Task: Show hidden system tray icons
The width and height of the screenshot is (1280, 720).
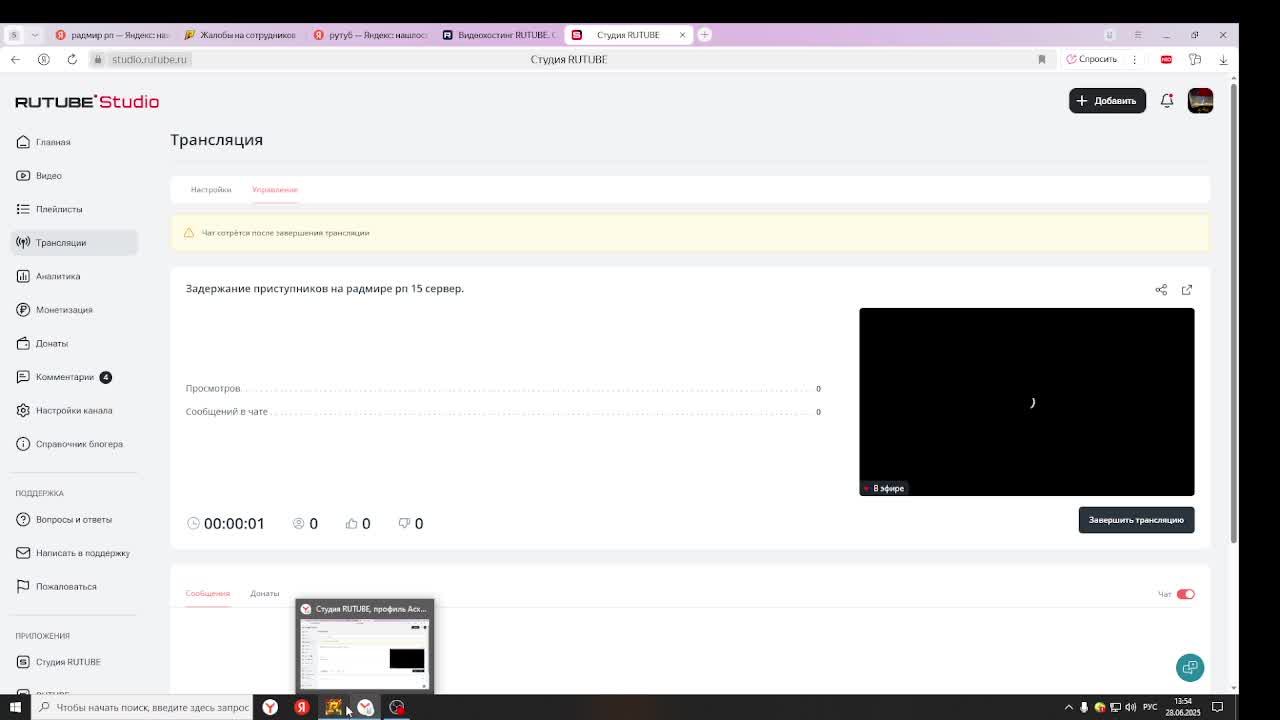Action: coord(1069,707)
